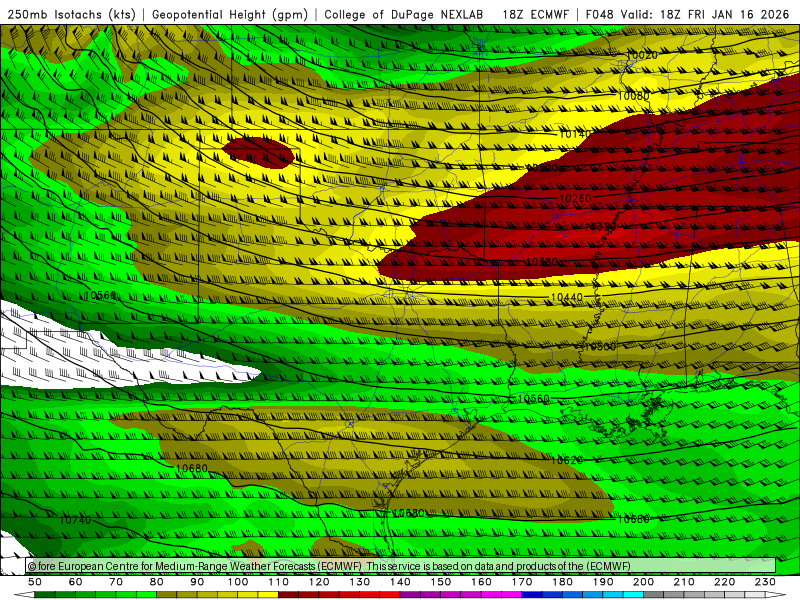This screenshot has height=600, width=800.
Task: Click the '170' value on the color scale
Action: pos(521,582)
